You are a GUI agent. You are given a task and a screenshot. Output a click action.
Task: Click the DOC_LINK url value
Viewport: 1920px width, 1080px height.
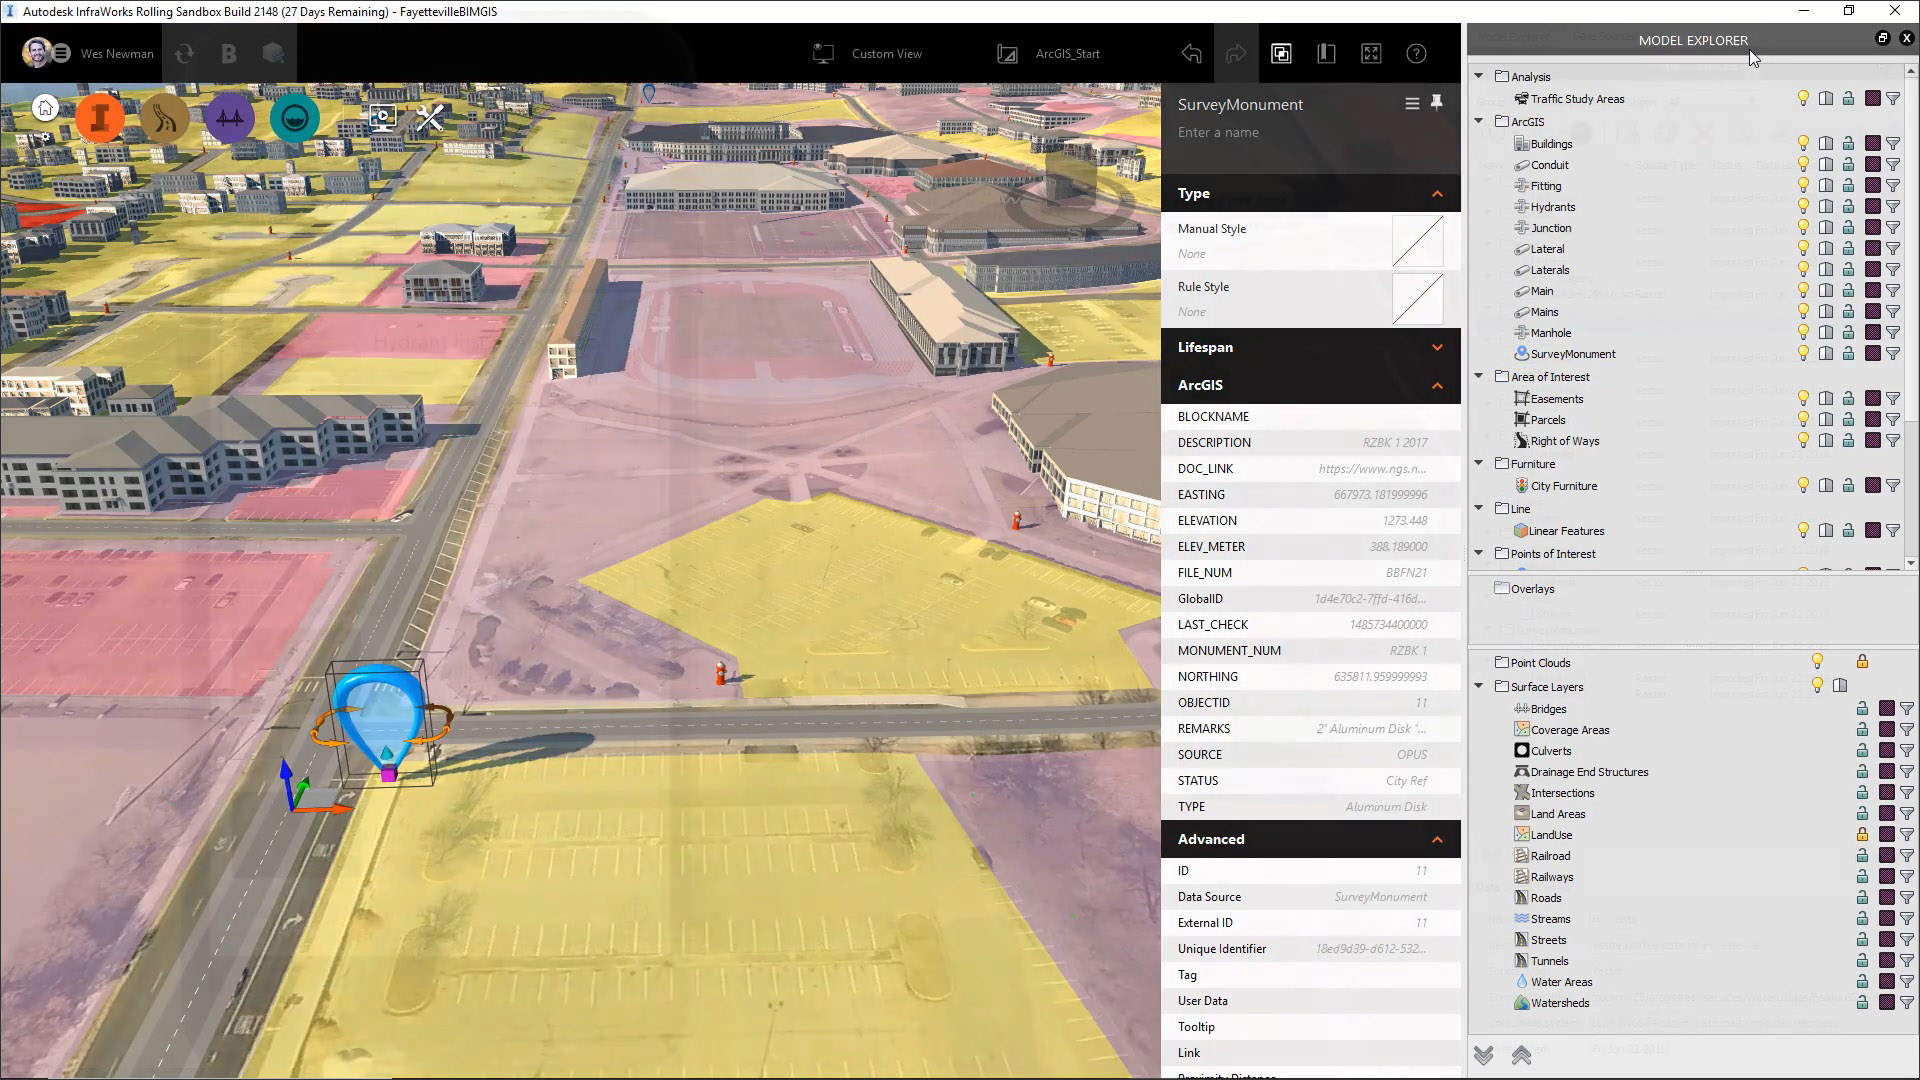tap(1372, 469)
